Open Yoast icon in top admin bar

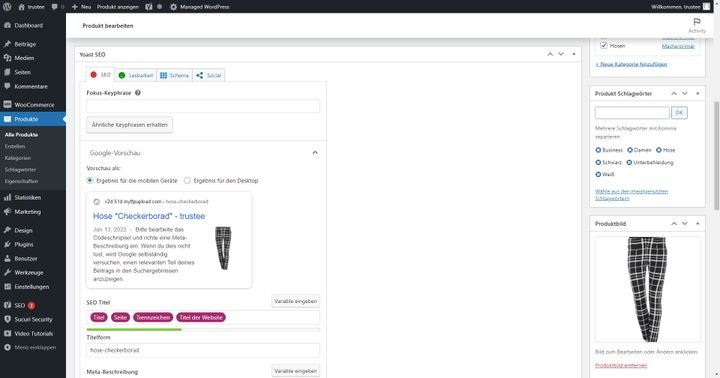click(x=149, y=7)
